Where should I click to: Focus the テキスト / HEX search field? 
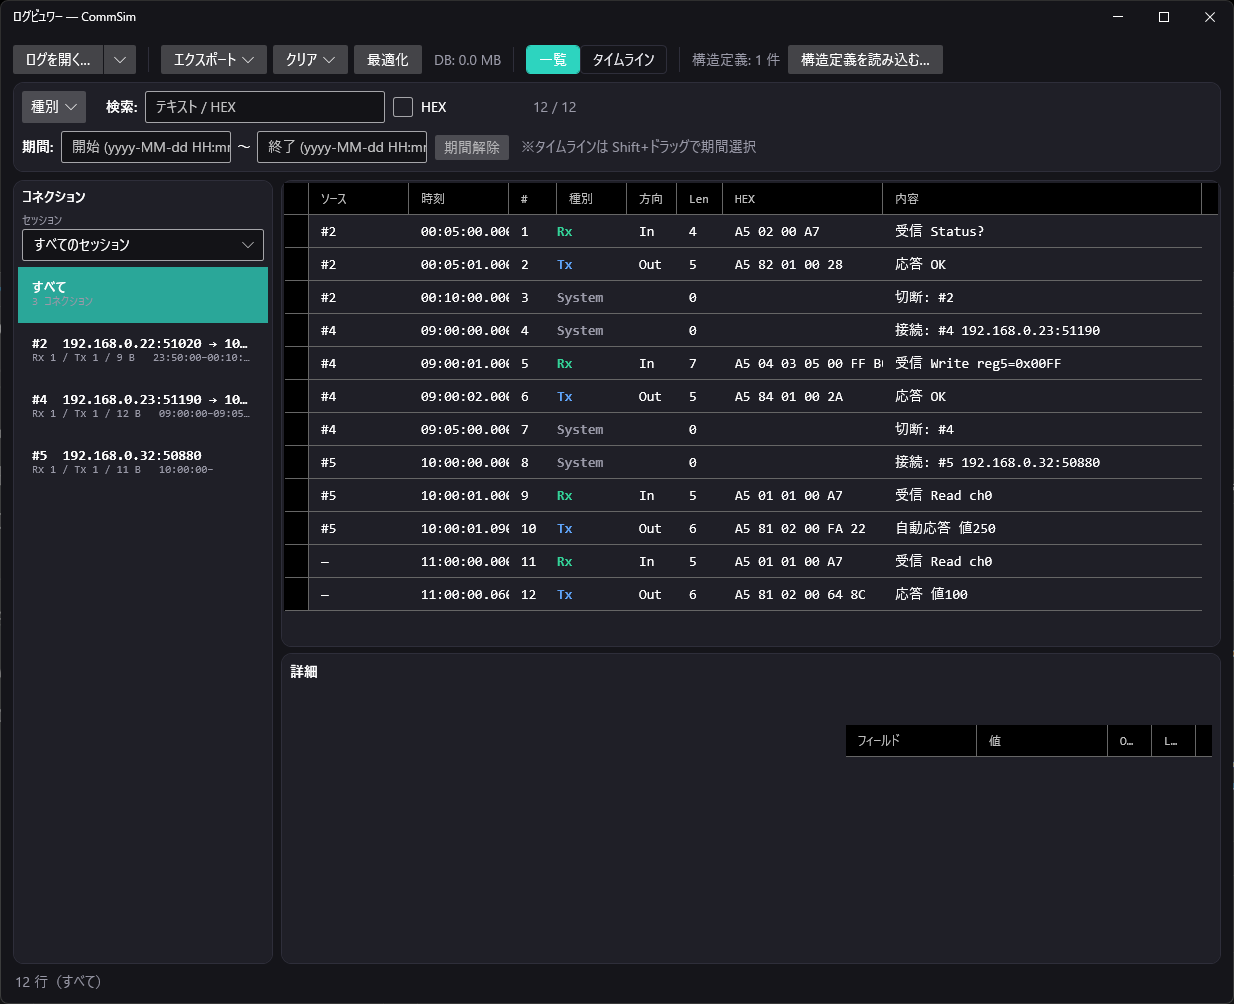265,107
